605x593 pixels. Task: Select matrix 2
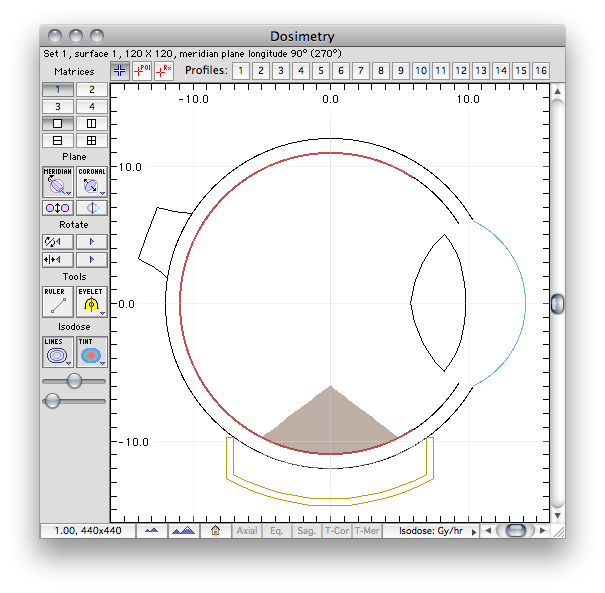point(91,90)
